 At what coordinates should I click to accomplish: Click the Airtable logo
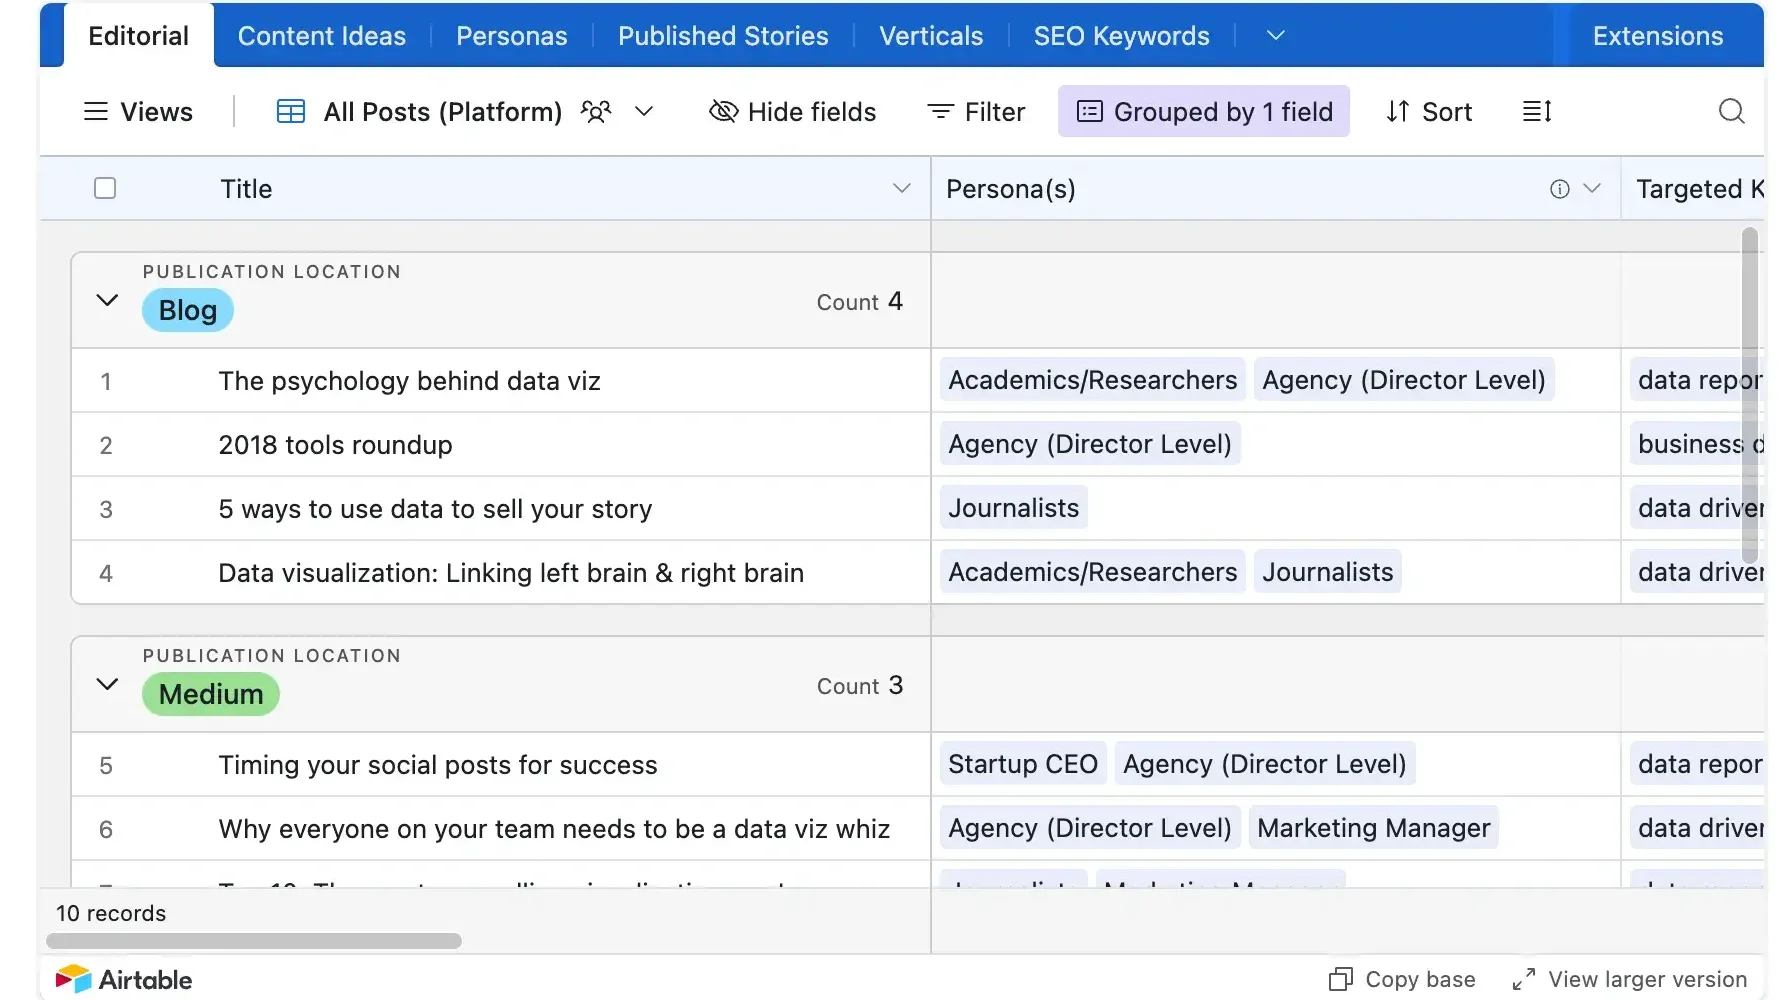[124, 979]
